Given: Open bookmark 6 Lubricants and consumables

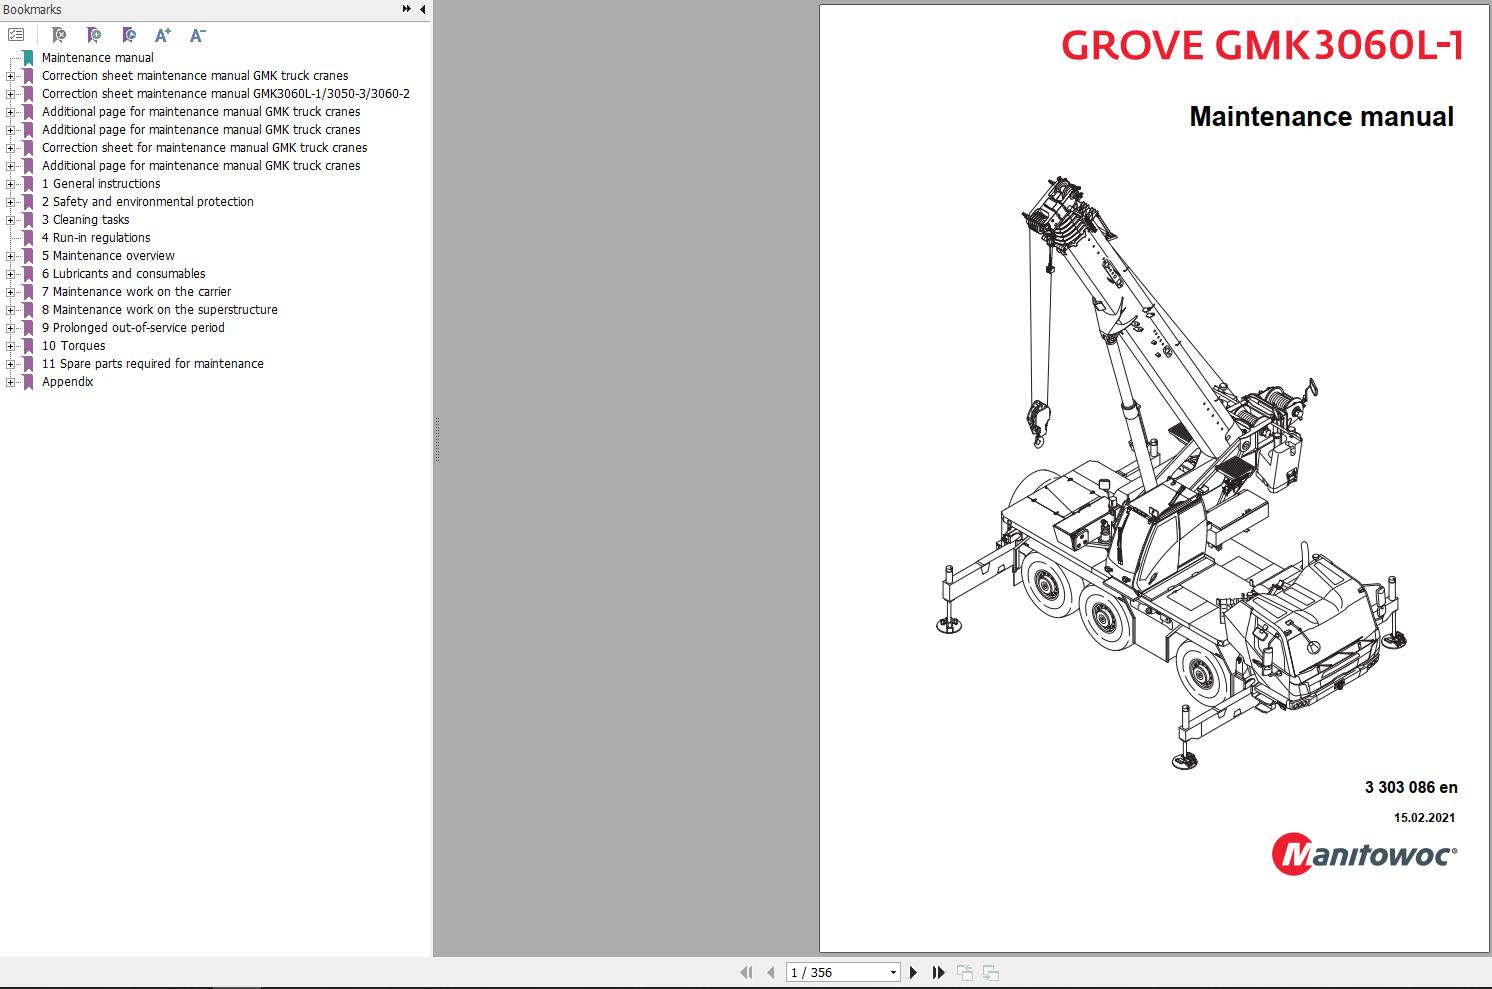Looking at the screenshot, I should tap(124, 274).
